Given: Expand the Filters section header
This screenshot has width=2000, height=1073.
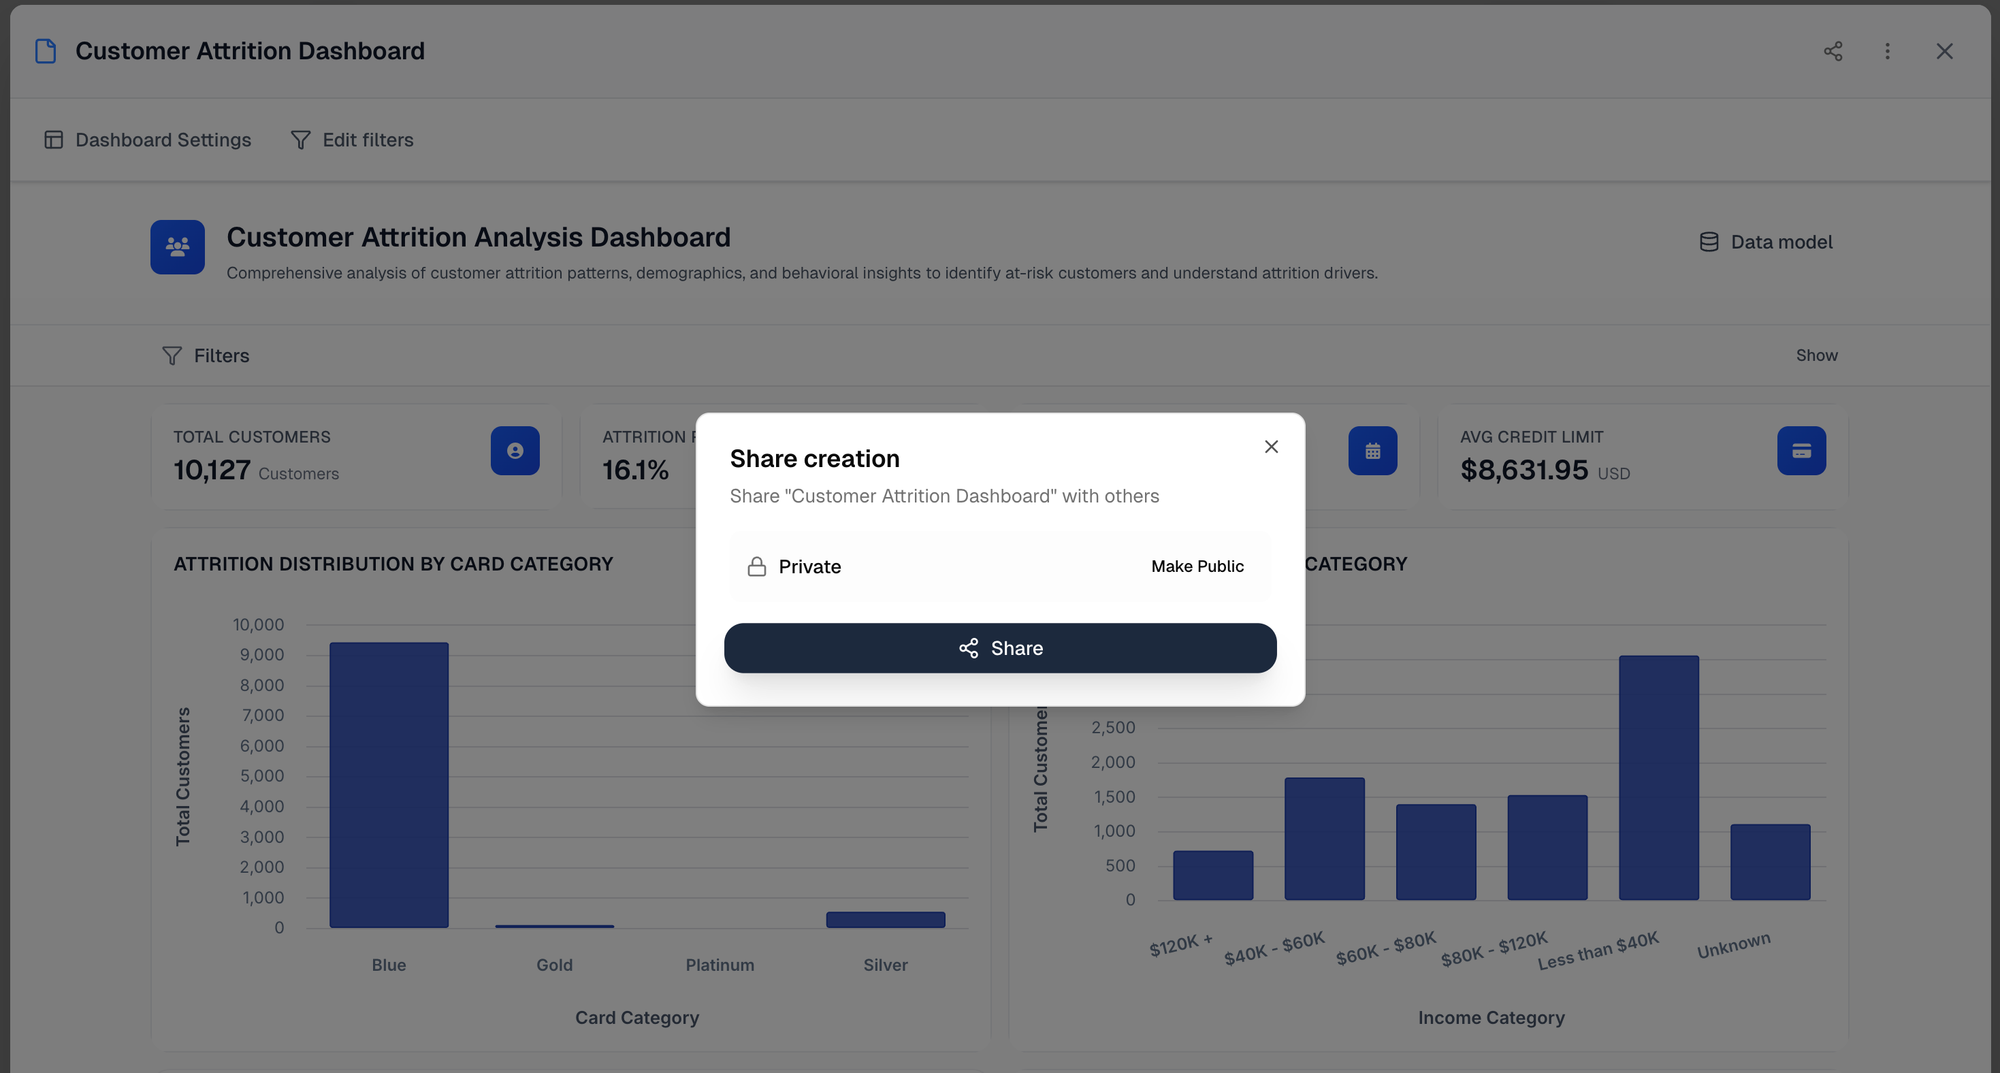Looking at the screenshot, I should (206, 356).
